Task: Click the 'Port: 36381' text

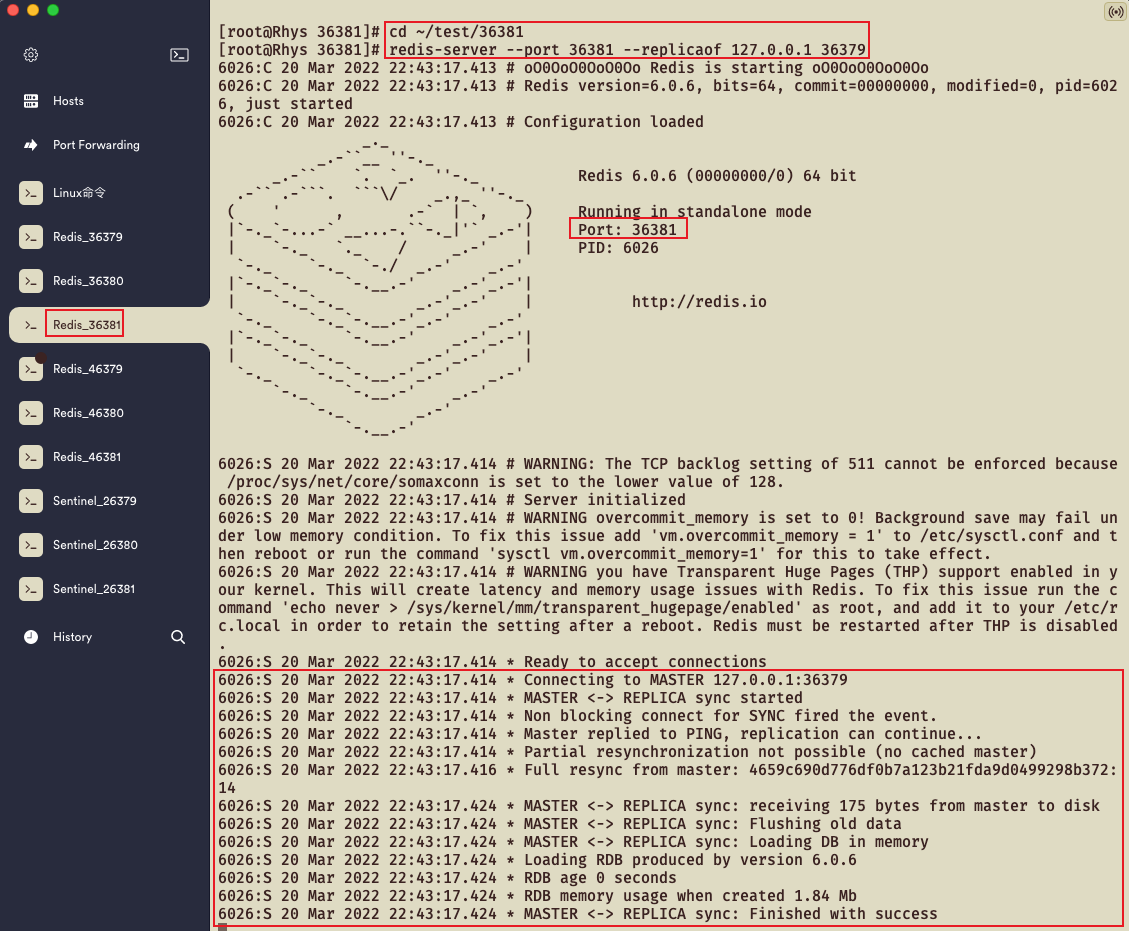Action: tap(627, 230)
